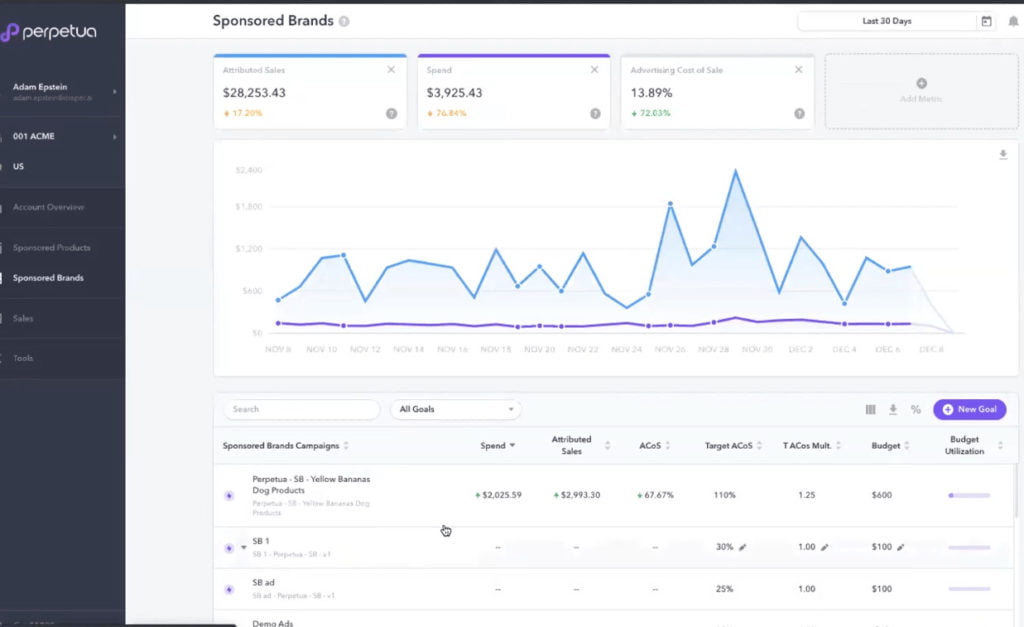Open the help icon beside Sponsored Brands title
This screenshot has width=1024, height=627.
[344, 21]
